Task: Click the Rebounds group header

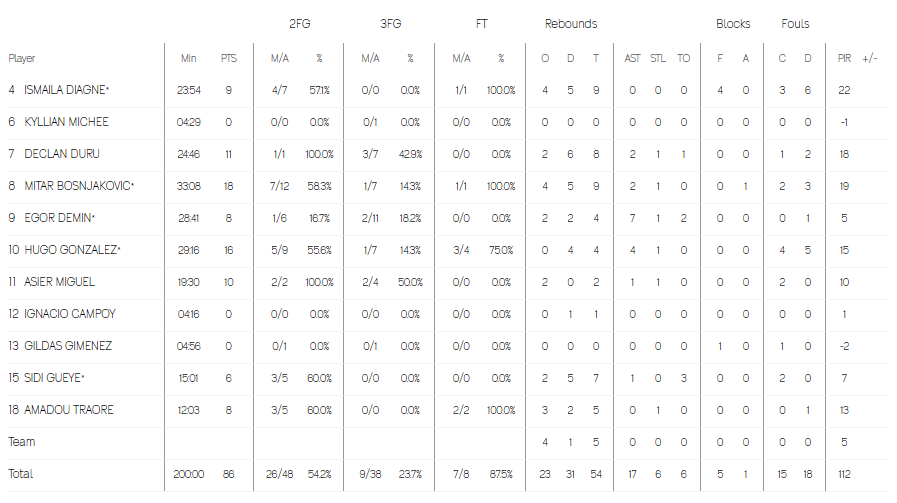Action: point(571,24)
